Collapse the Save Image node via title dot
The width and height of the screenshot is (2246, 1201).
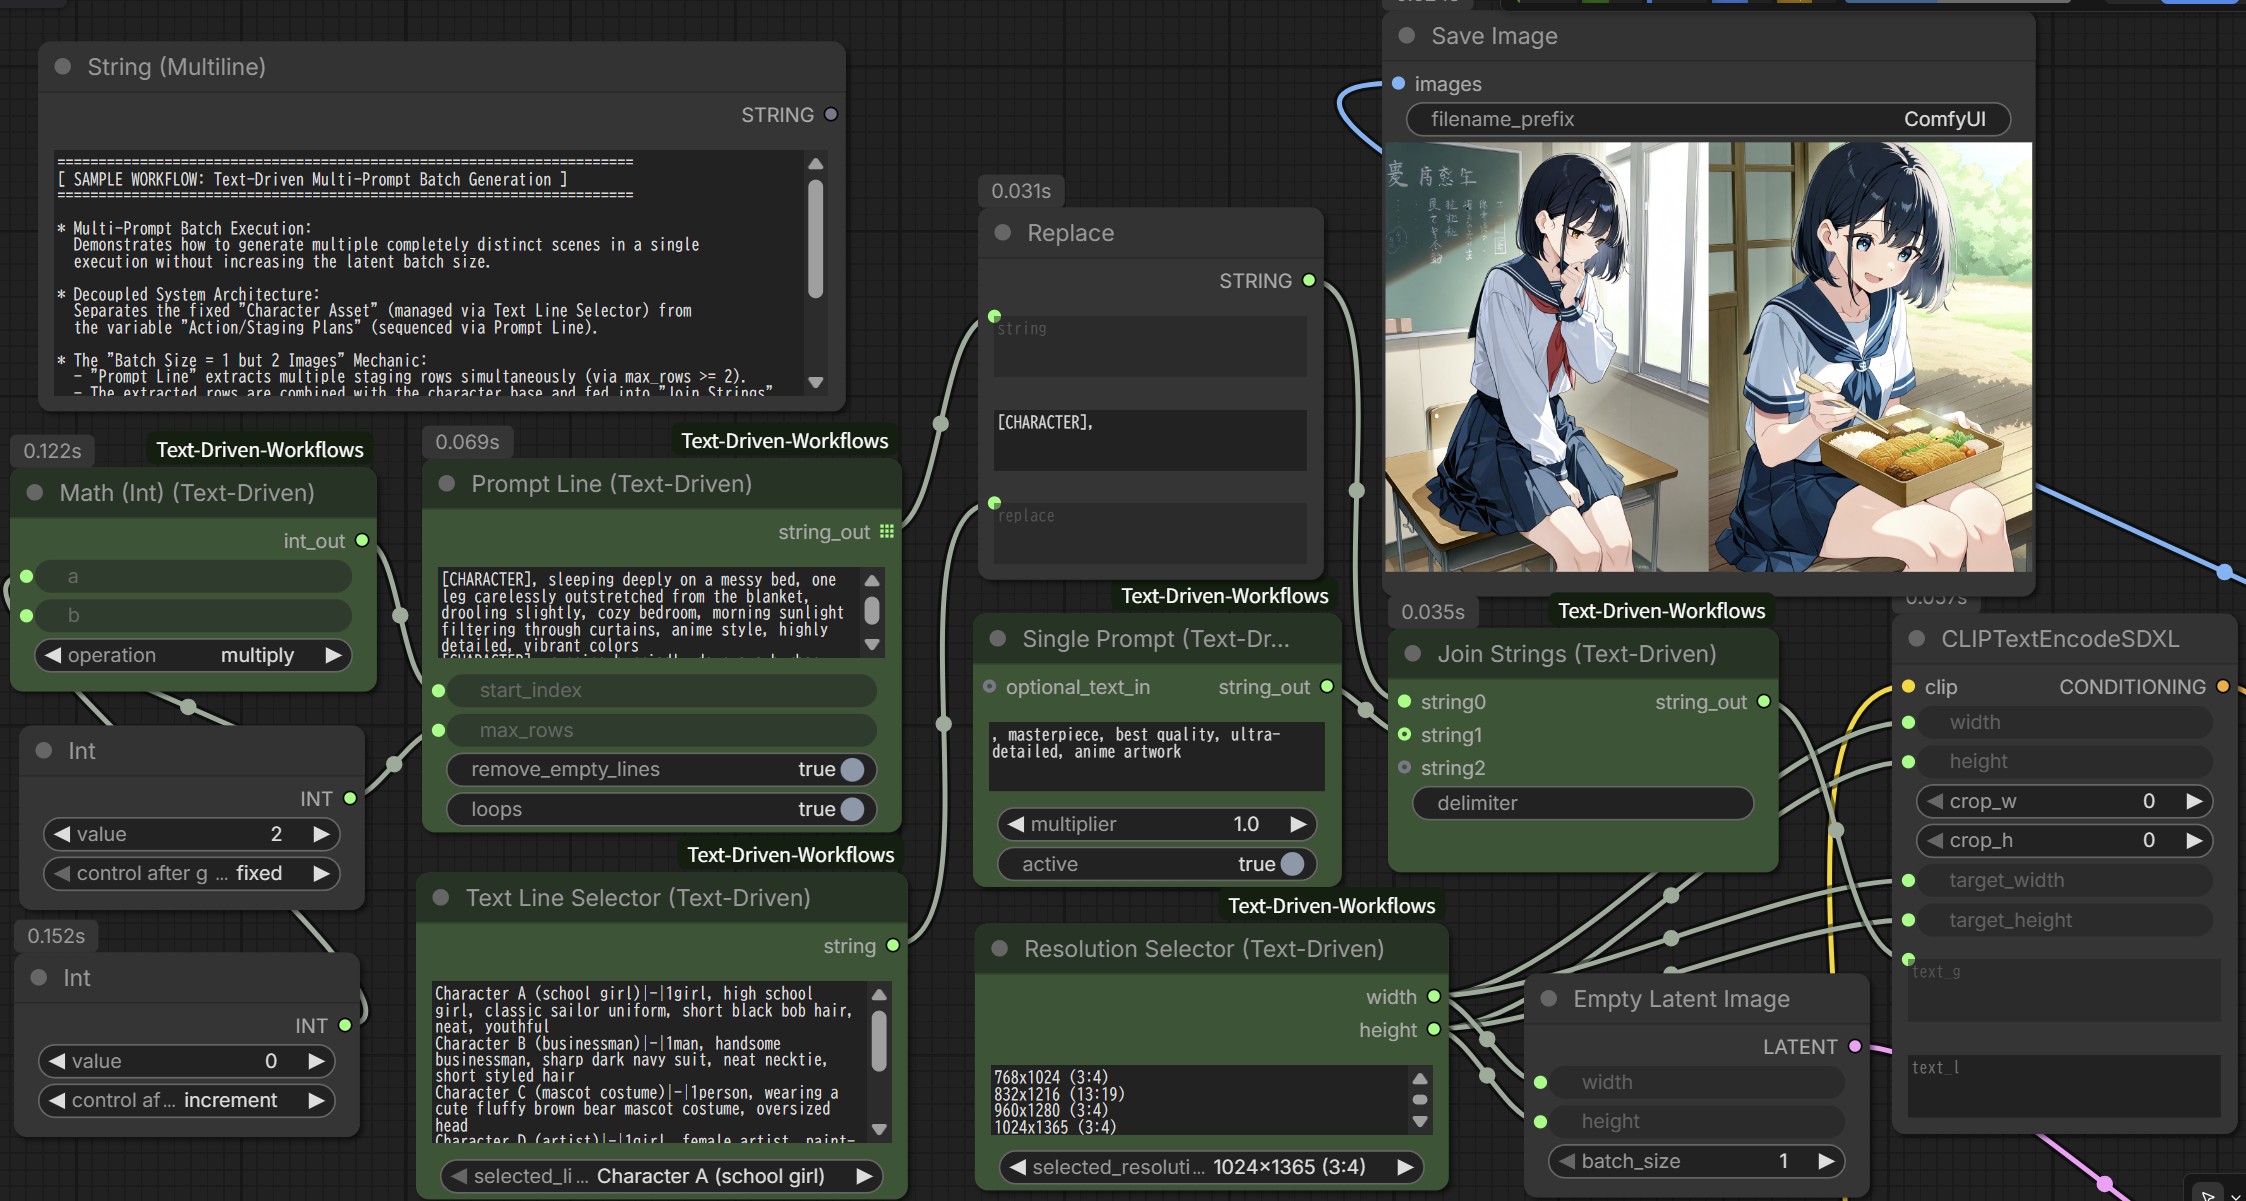pos(1407,36)
